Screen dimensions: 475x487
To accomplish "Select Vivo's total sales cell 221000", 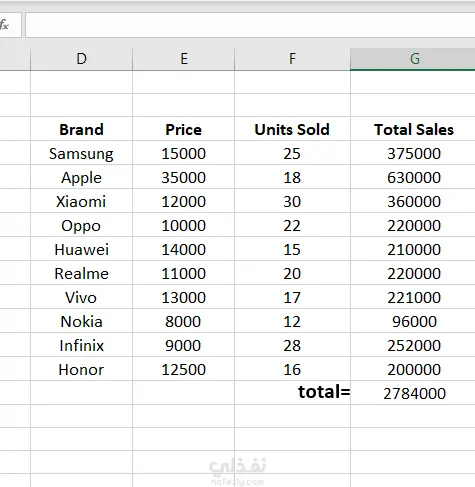I will pos(413,297).
